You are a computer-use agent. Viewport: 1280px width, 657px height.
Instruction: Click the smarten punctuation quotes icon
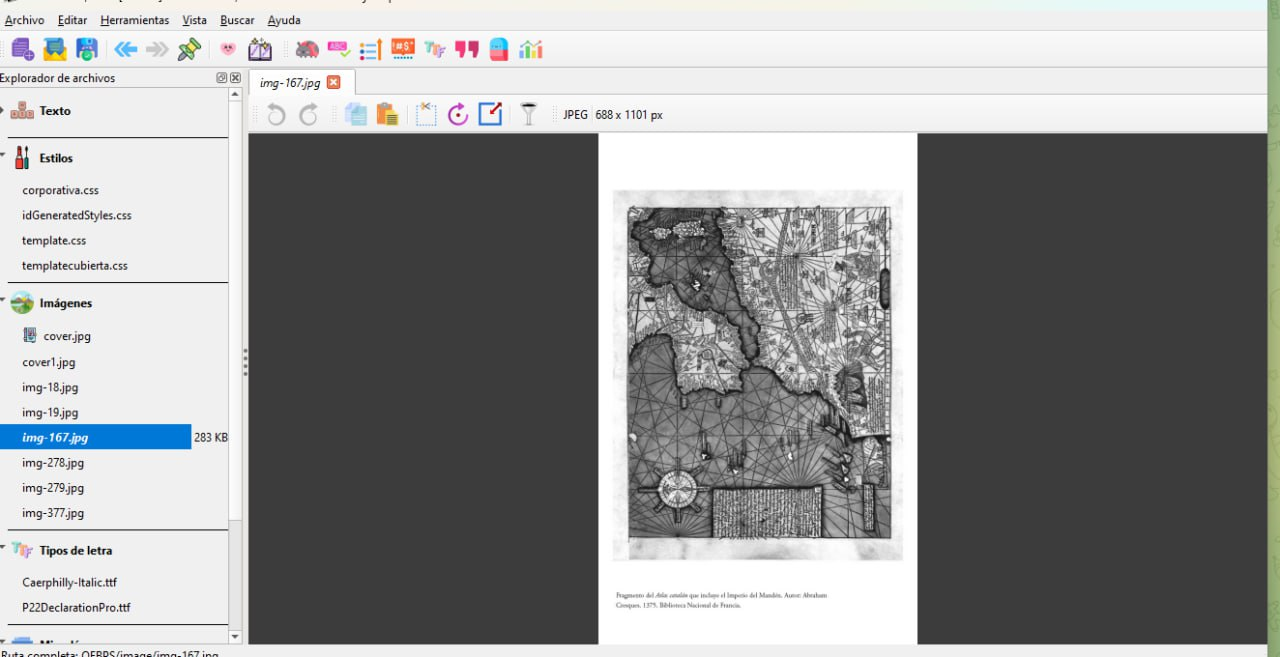(x=467, y=49)
